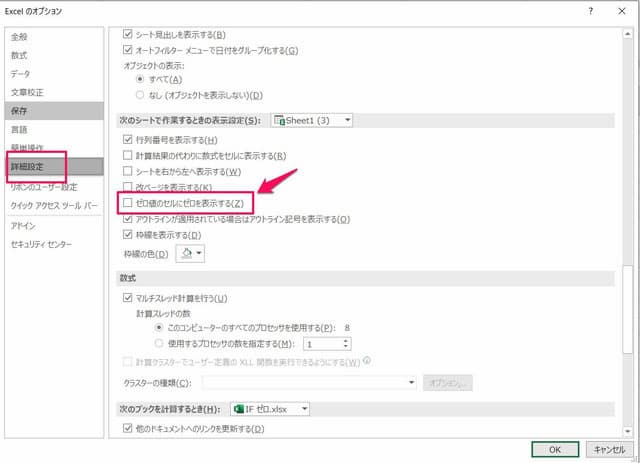Screen dimensions: 640x463
Task: Select なし (オブジェクトを表示しない) radio button
Action: pyautogui.click(x=140, y=95)
